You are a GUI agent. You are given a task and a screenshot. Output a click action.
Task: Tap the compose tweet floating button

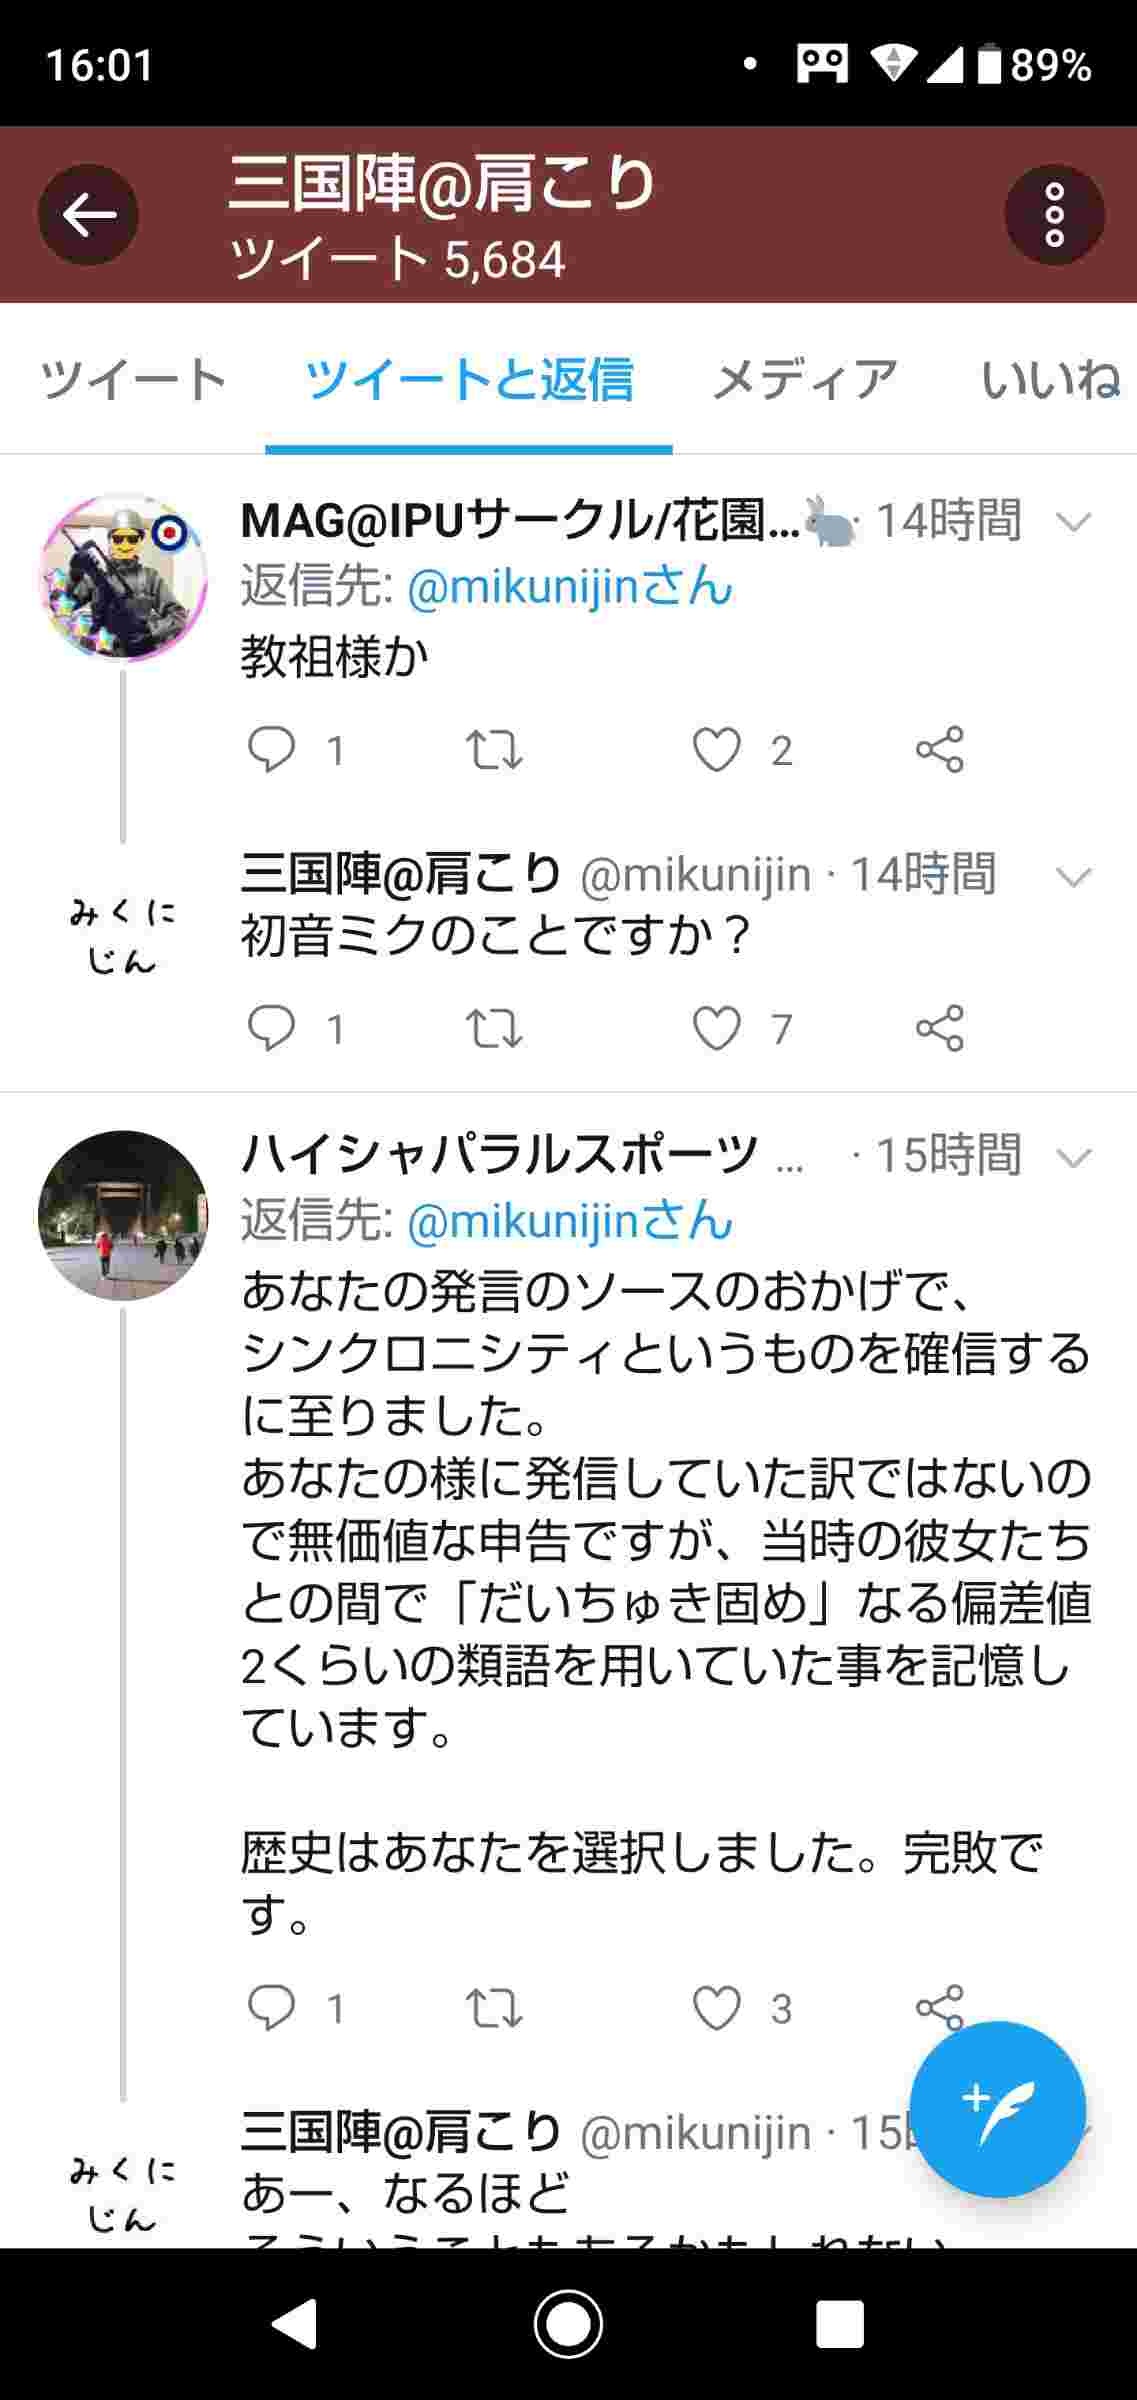tap(997, 2108)
